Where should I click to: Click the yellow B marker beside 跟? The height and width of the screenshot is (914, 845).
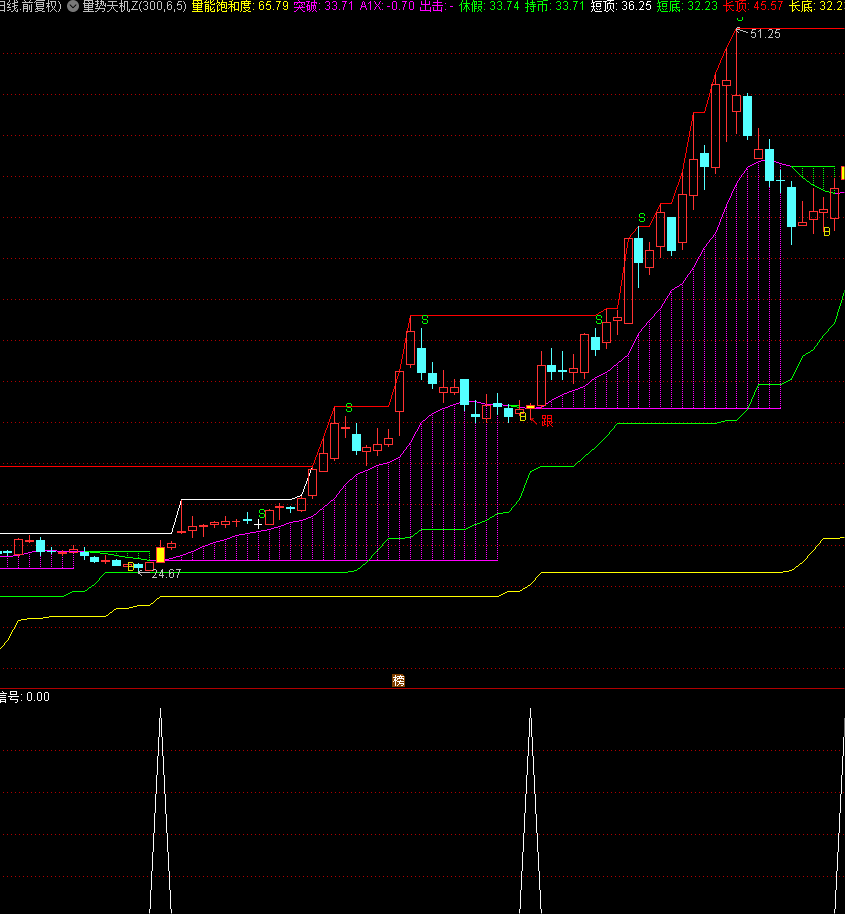click(x=523, y=417)
